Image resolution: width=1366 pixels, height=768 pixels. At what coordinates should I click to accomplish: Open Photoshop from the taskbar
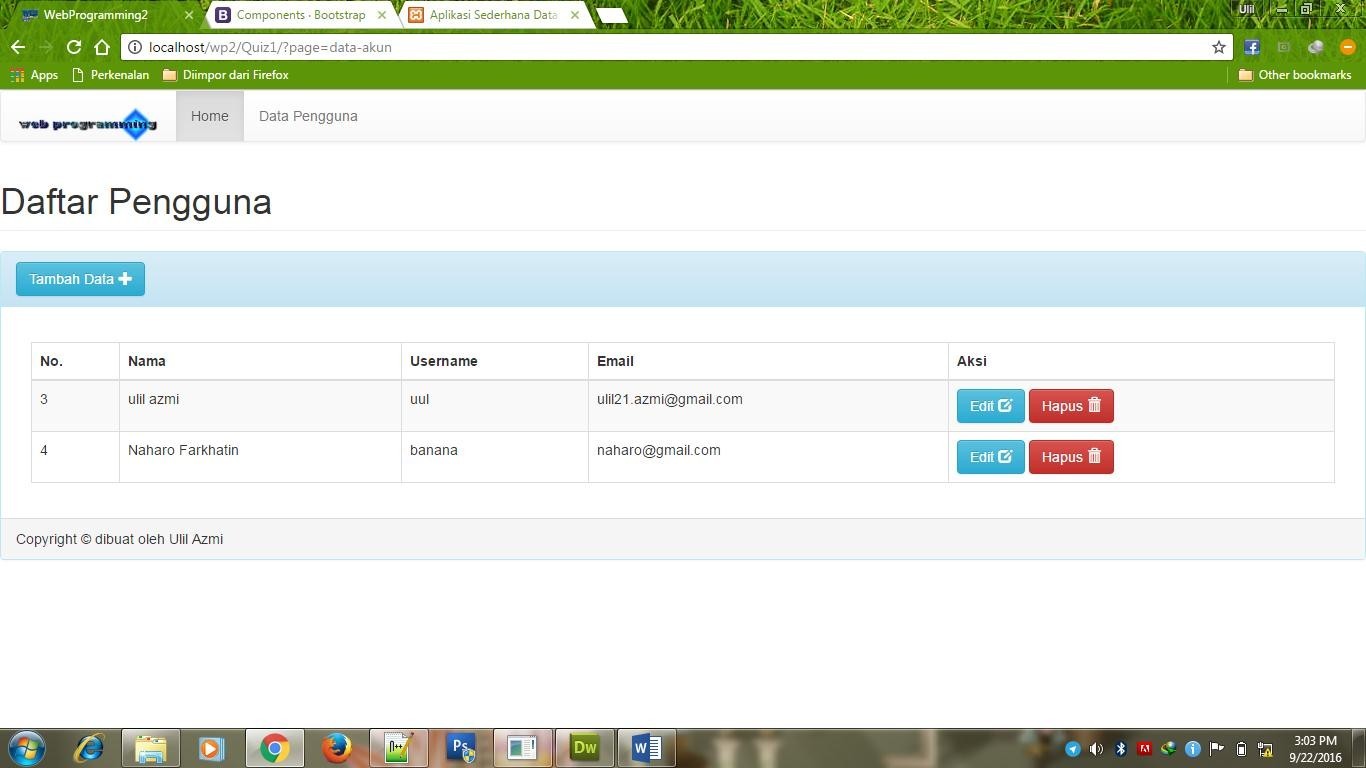click(459, 747)
